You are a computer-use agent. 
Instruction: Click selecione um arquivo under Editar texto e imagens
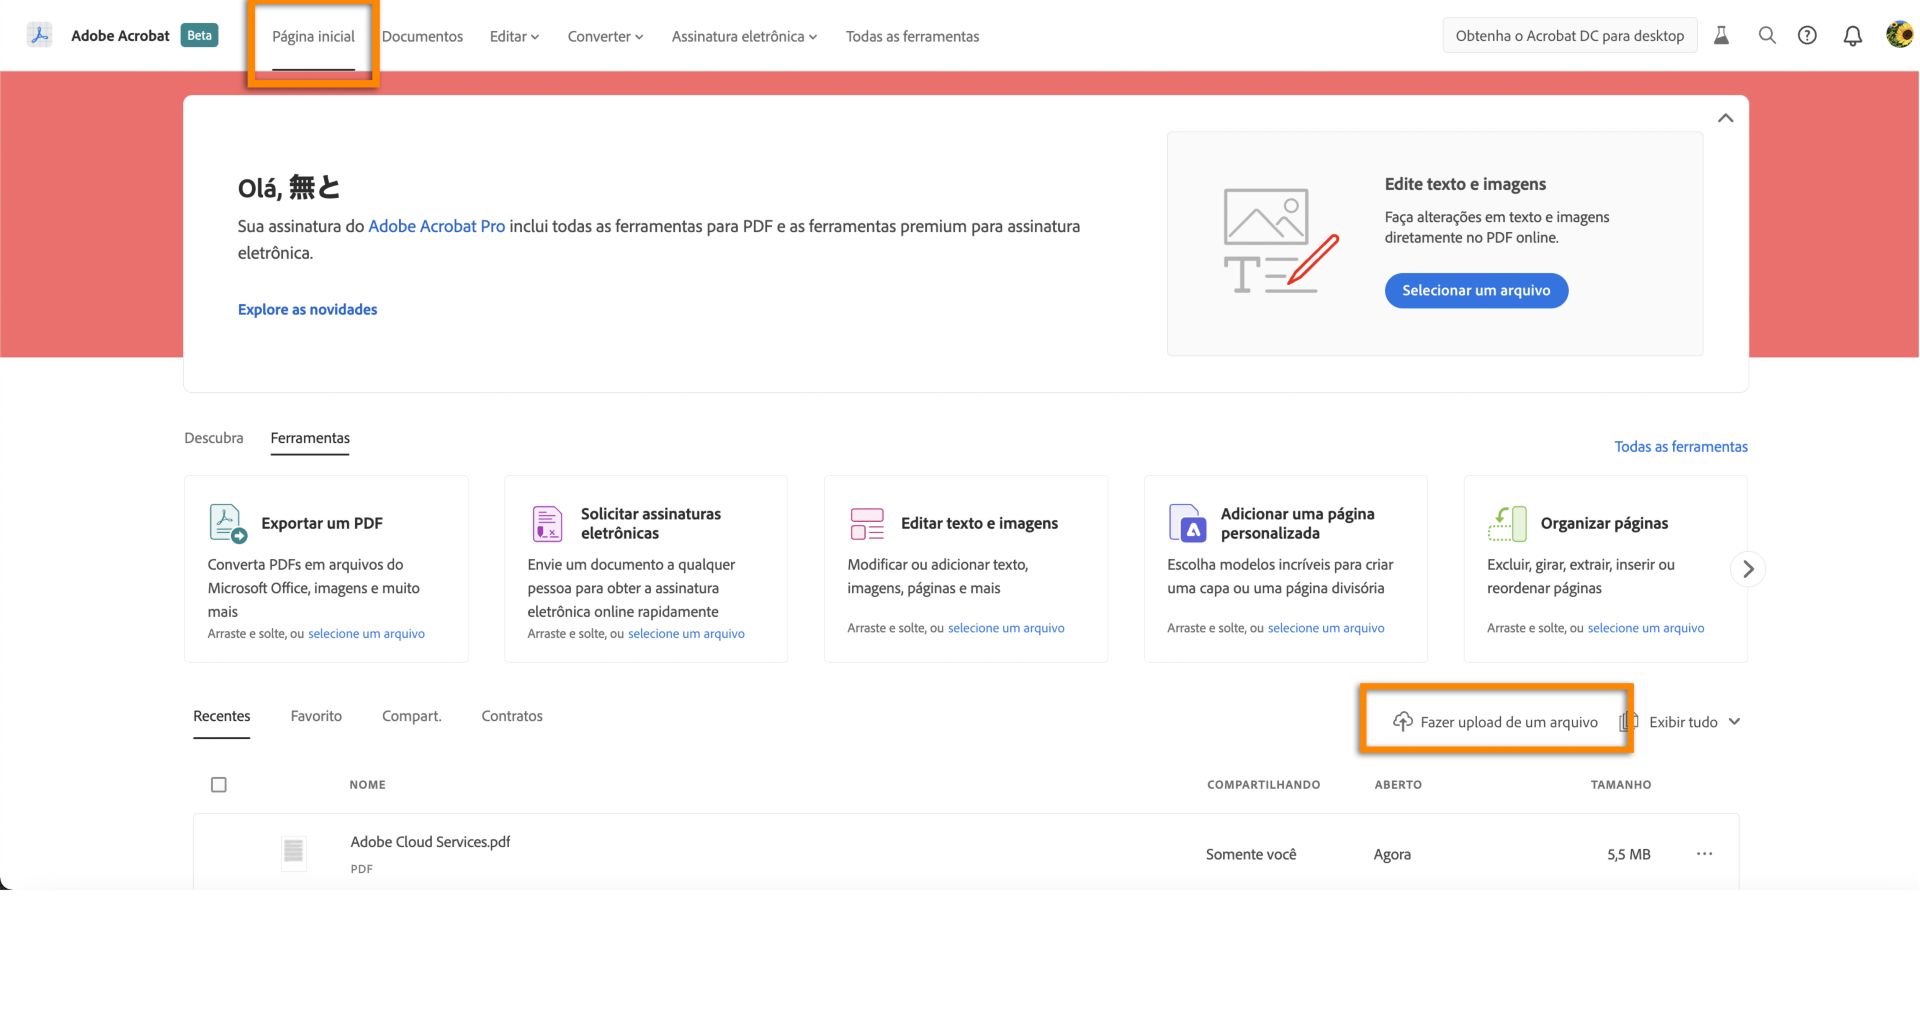(x=1006, y=628)
